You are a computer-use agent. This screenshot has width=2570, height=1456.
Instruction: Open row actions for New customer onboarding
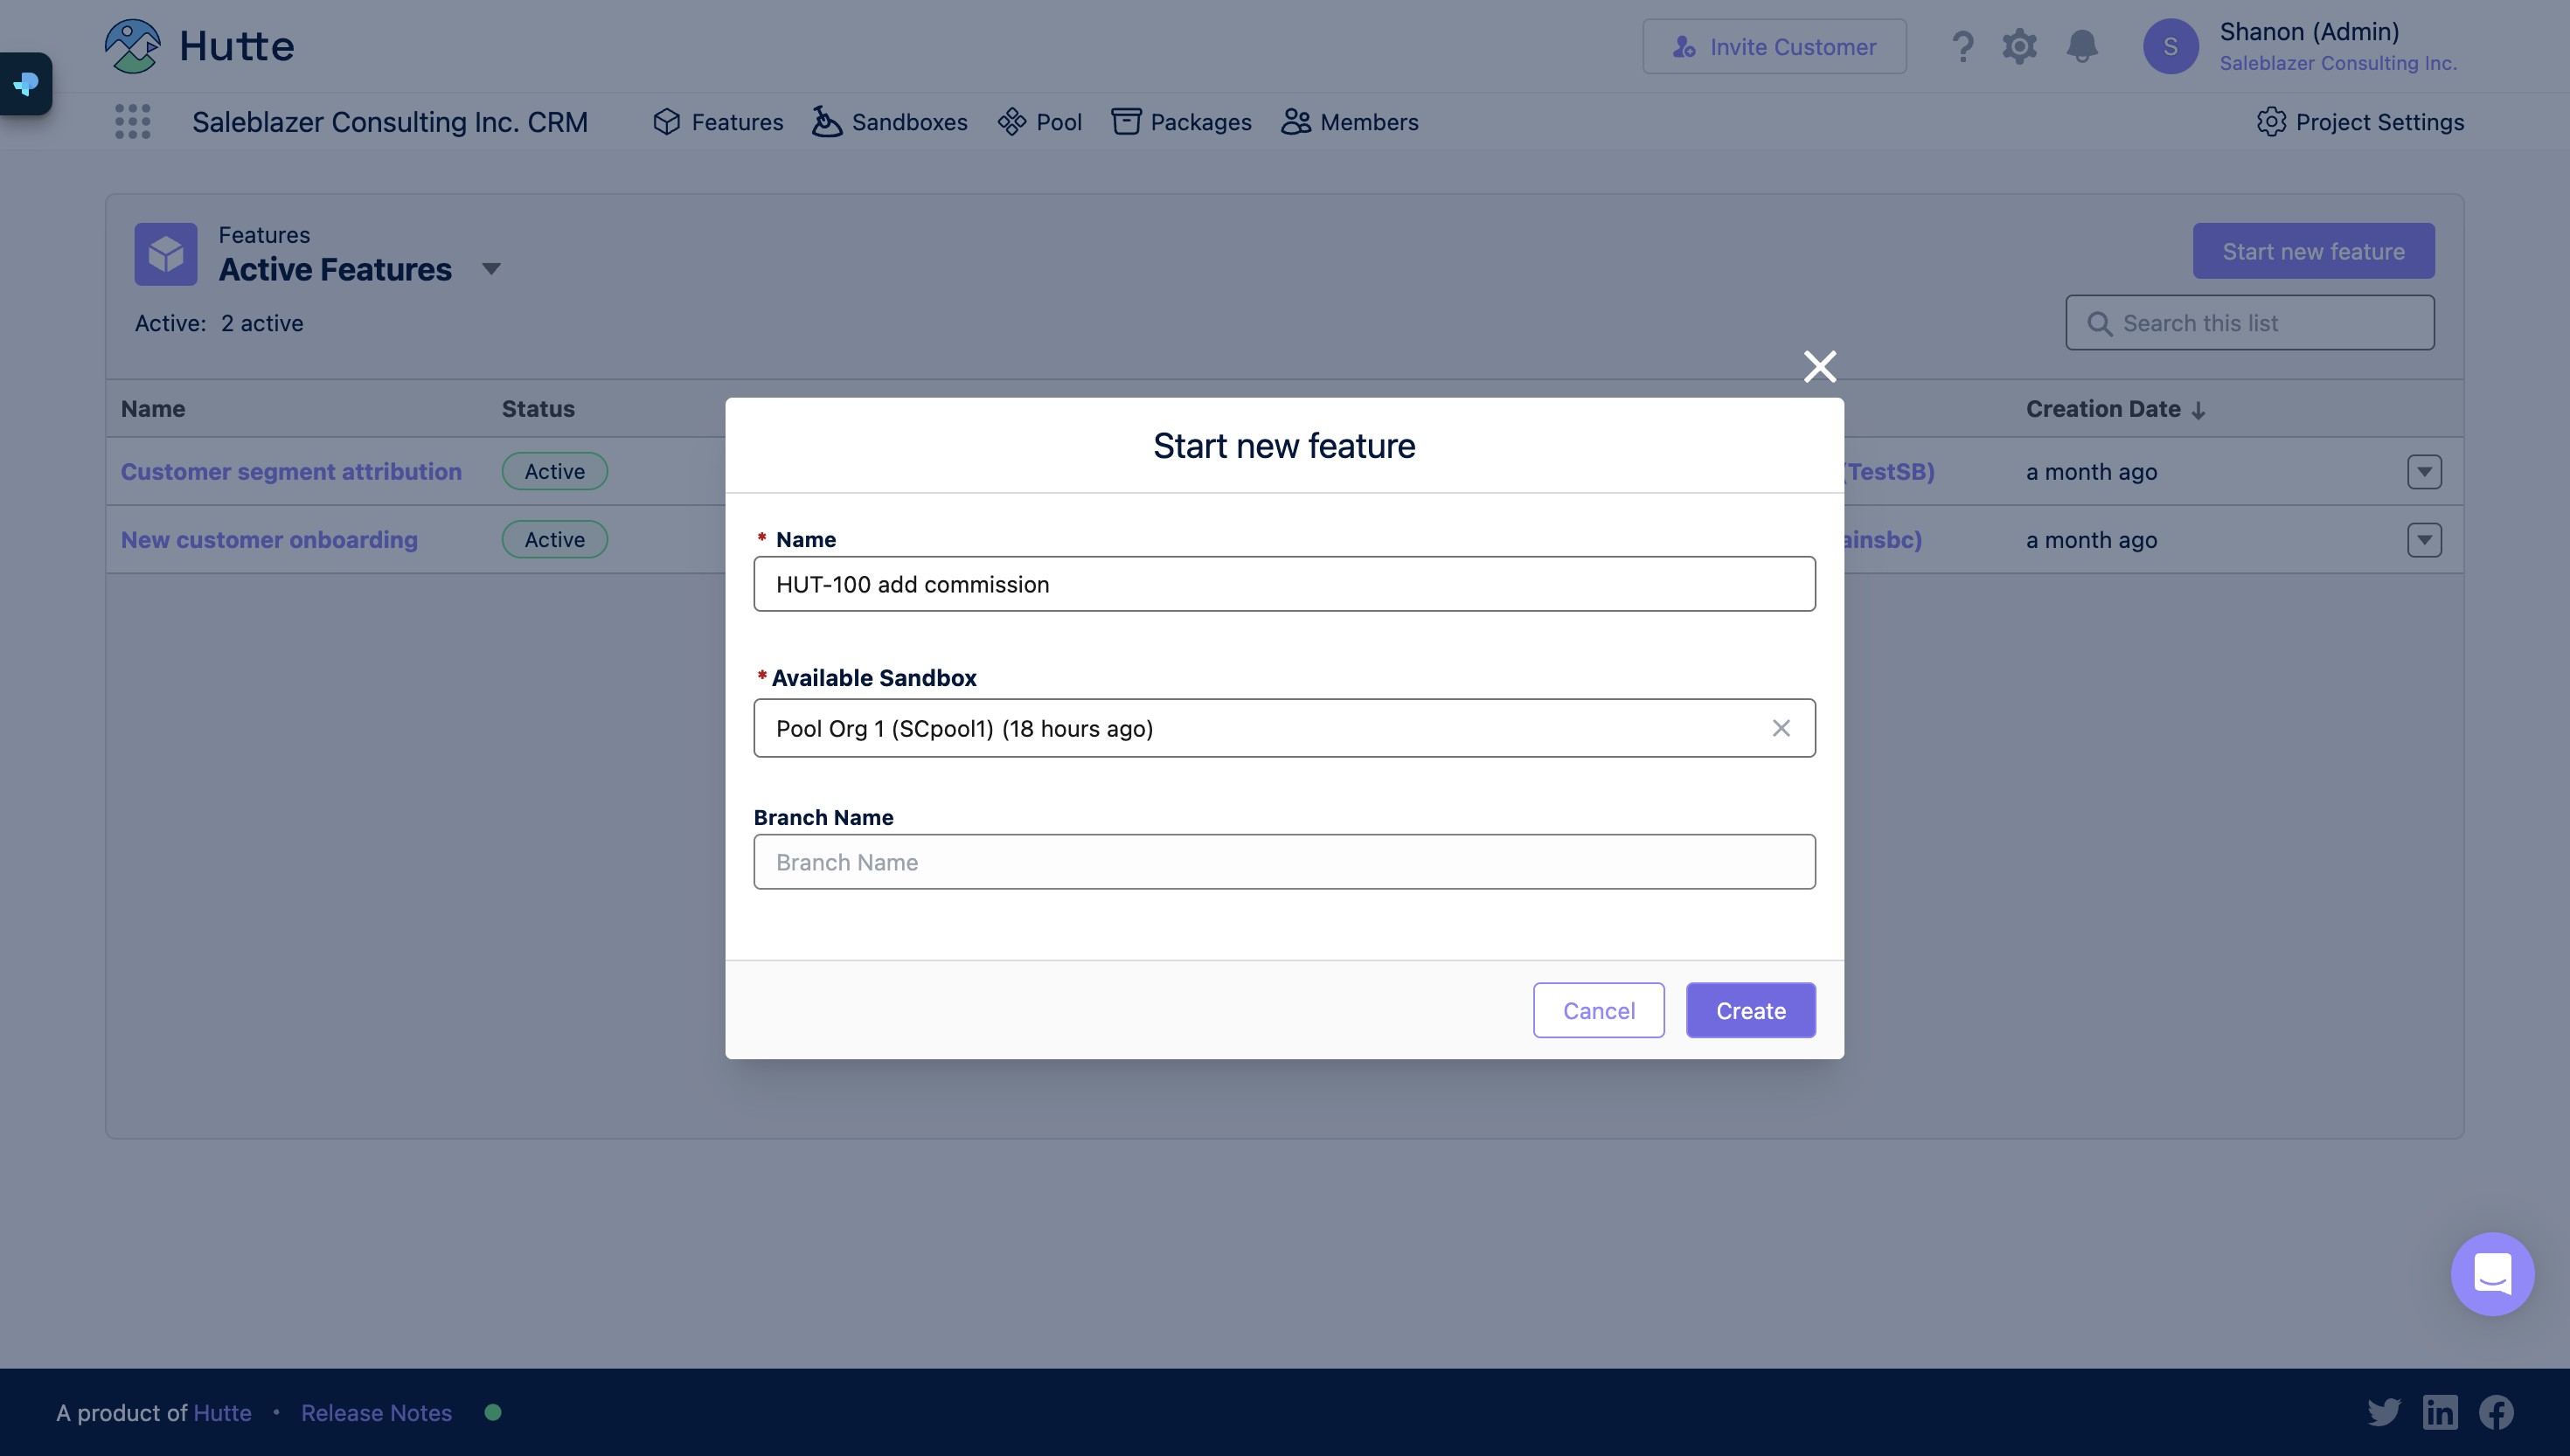[2424, 540]
